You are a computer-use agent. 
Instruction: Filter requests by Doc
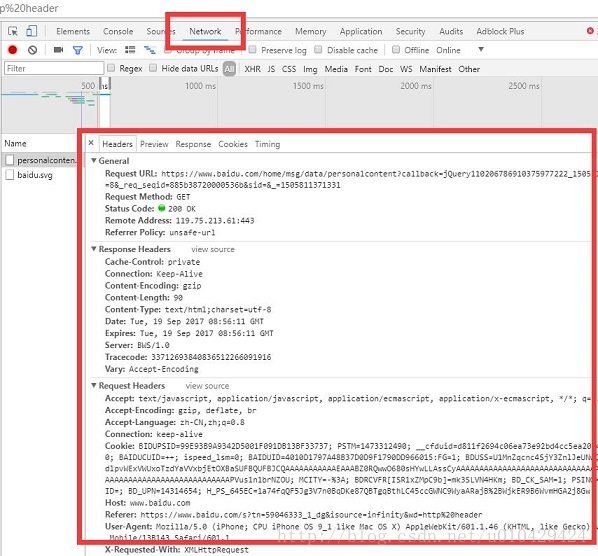(x=386, y=69)
